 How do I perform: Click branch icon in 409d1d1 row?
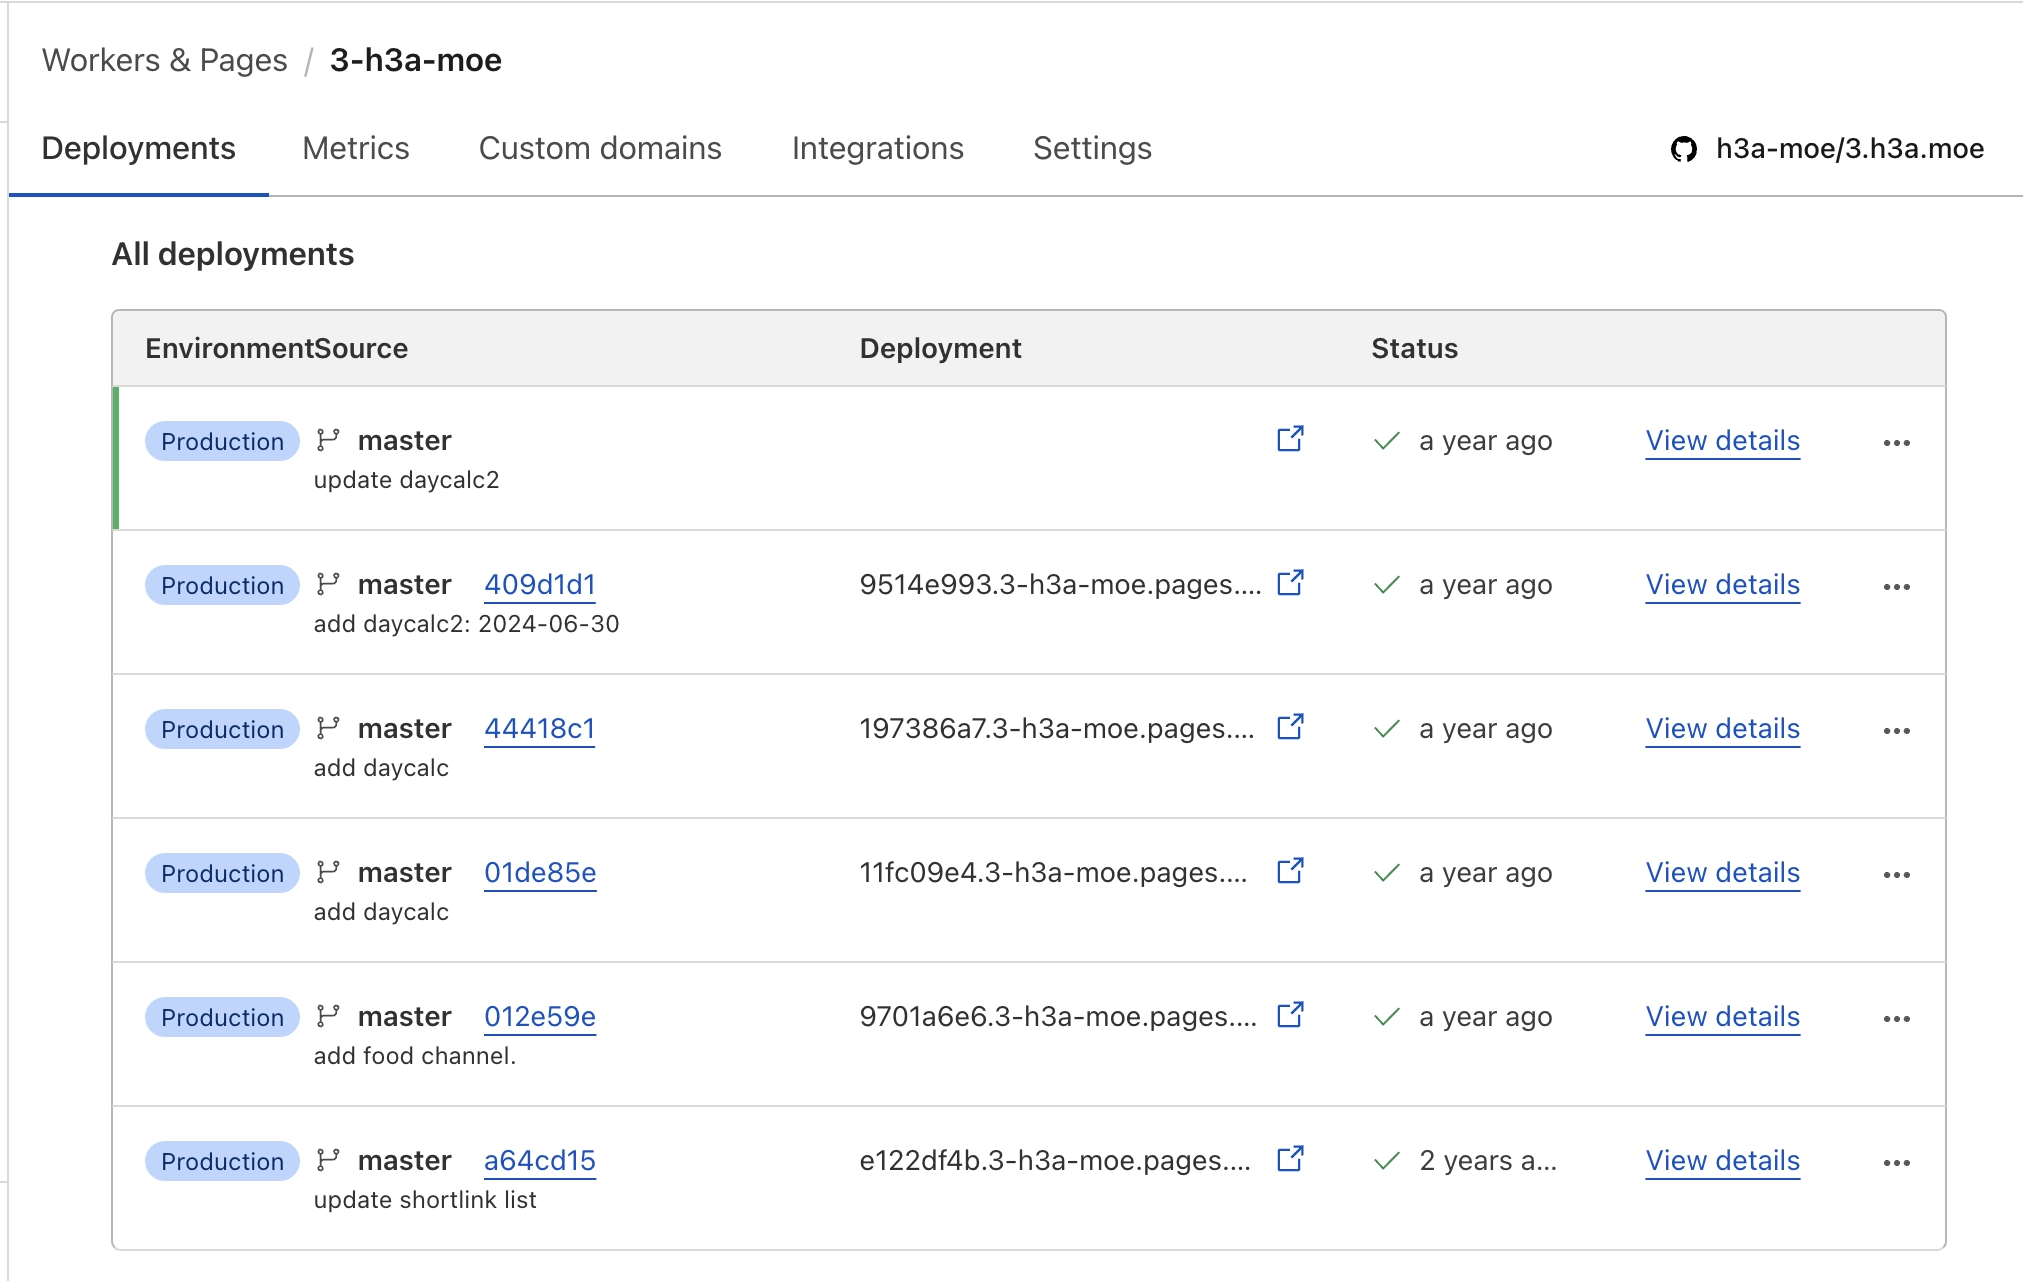(328, 584)
